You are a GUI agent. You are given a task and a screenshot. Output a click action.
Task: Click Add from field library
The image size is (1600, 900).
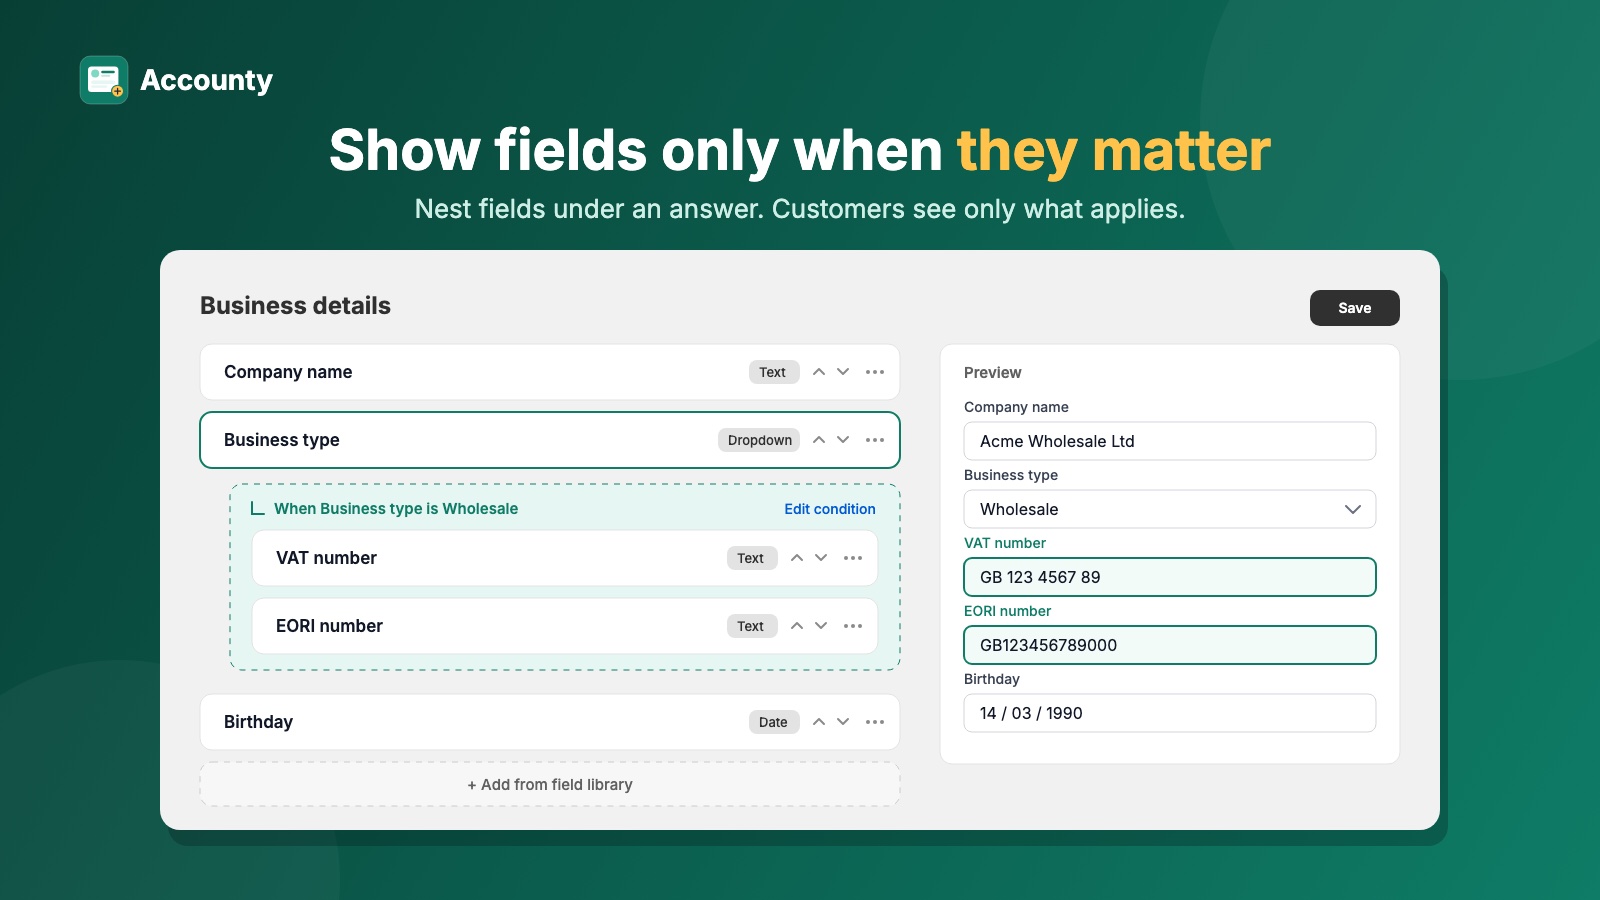pyautogui.click(x=550, y=785)
